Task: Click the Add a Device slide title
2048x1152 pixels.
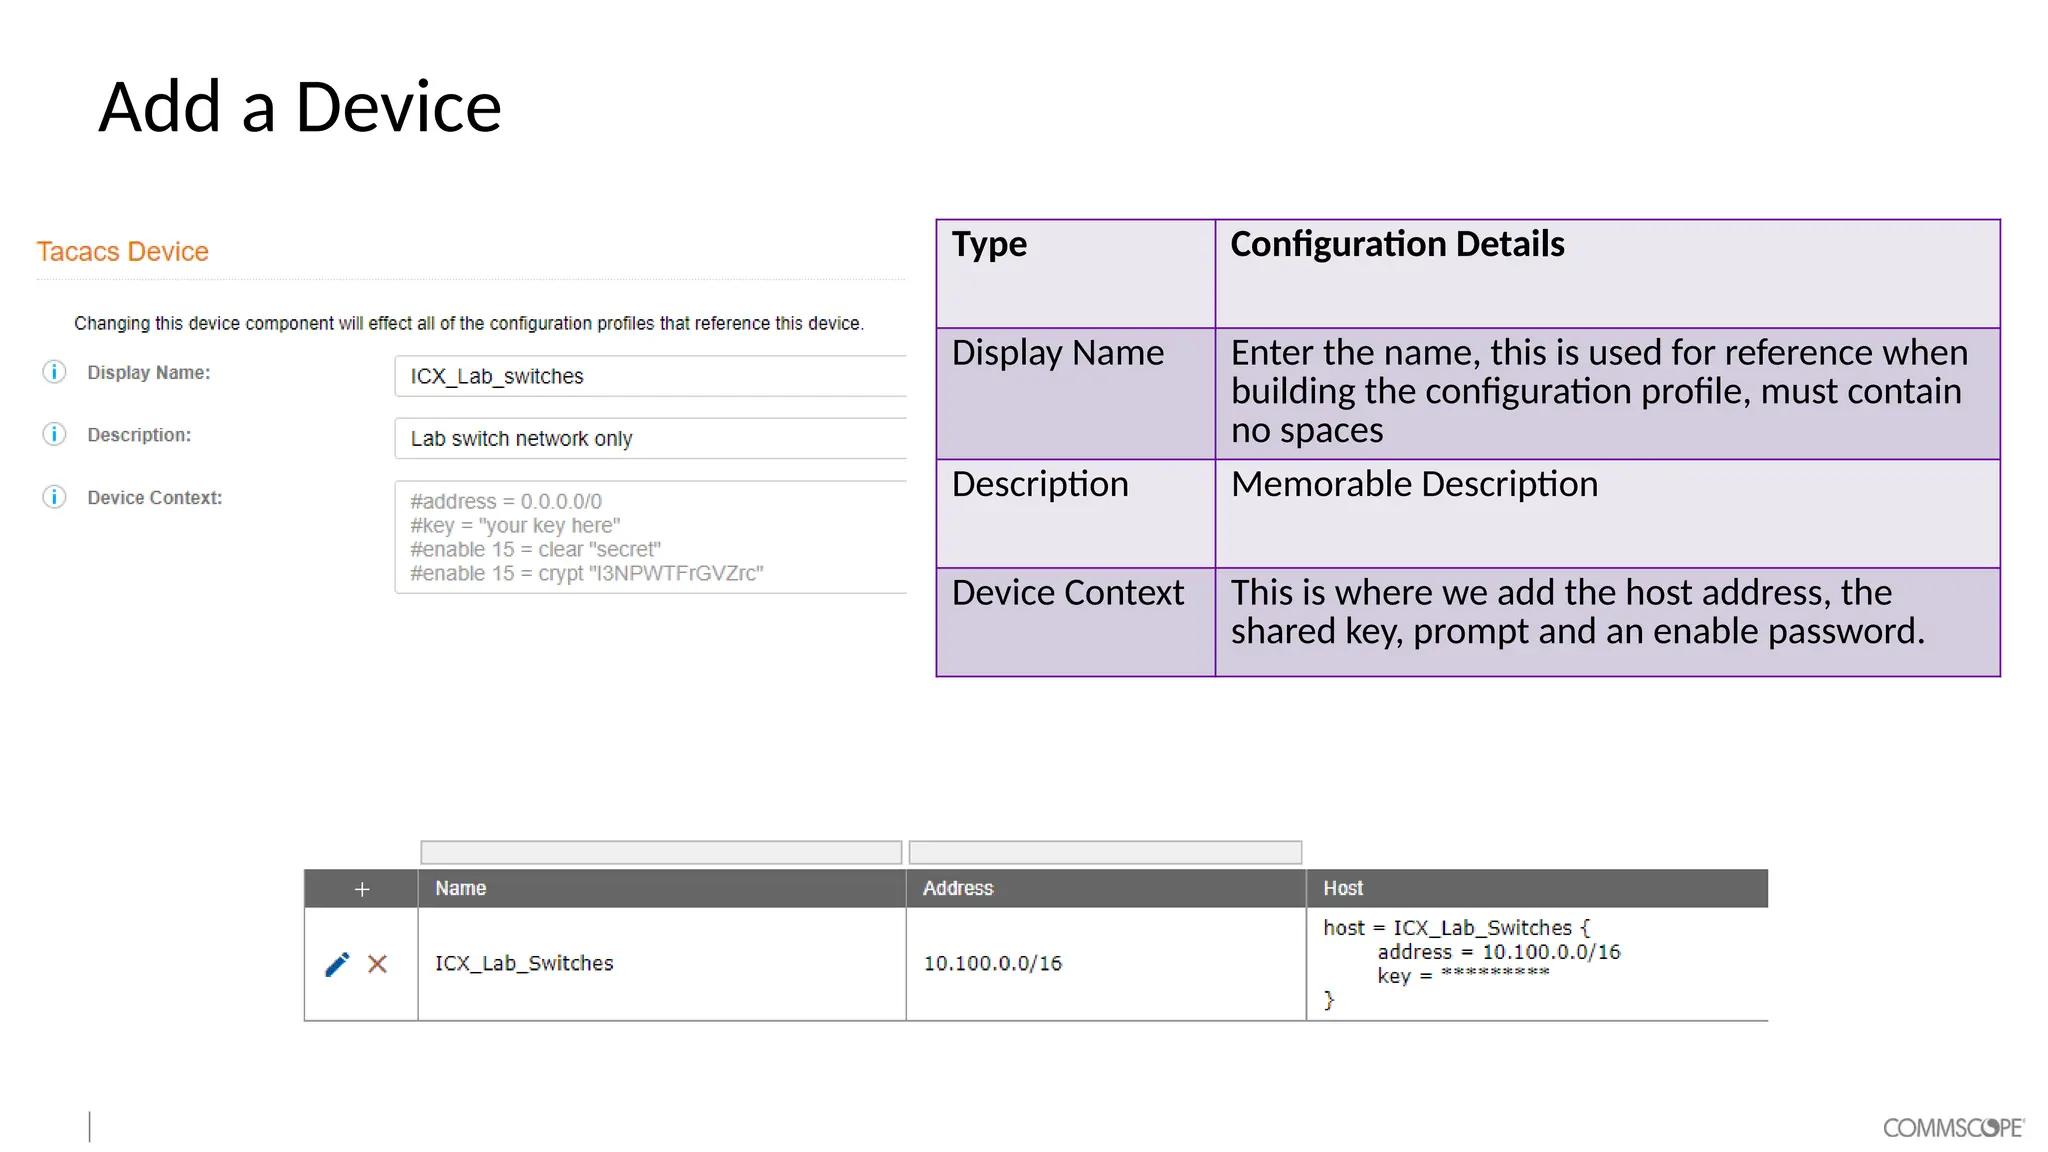Action: (300, 107)
